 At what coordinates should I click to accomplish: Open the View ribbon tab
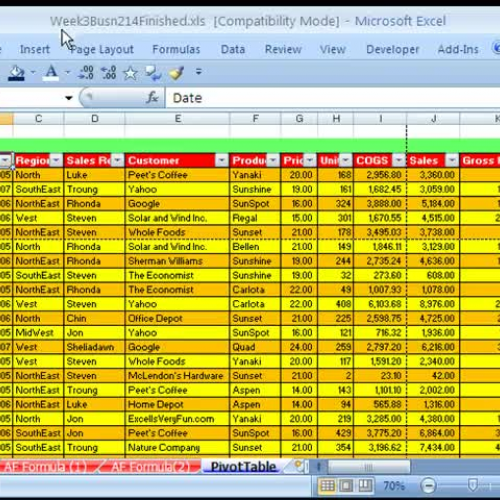[x=333, y=49]
